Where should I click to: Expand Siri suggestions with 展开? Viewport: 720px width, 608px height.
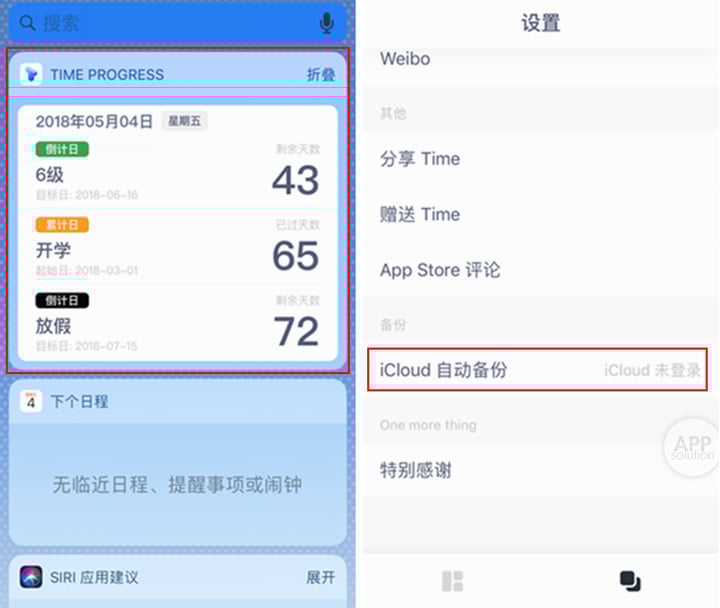pos(321,577)
